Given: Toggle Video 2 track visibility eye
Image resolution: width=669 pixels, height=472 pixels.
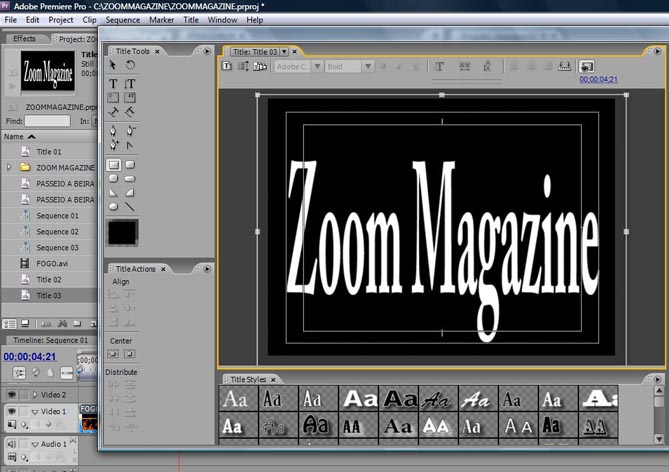Looking at the screenshot, I should (11, 395).
